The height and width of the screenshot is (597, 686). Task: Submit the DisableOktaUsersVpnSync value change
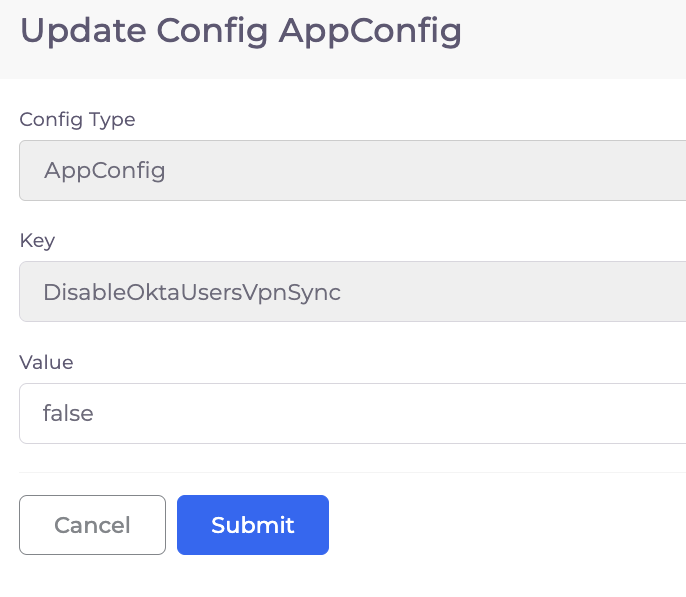tap(253, 525)
